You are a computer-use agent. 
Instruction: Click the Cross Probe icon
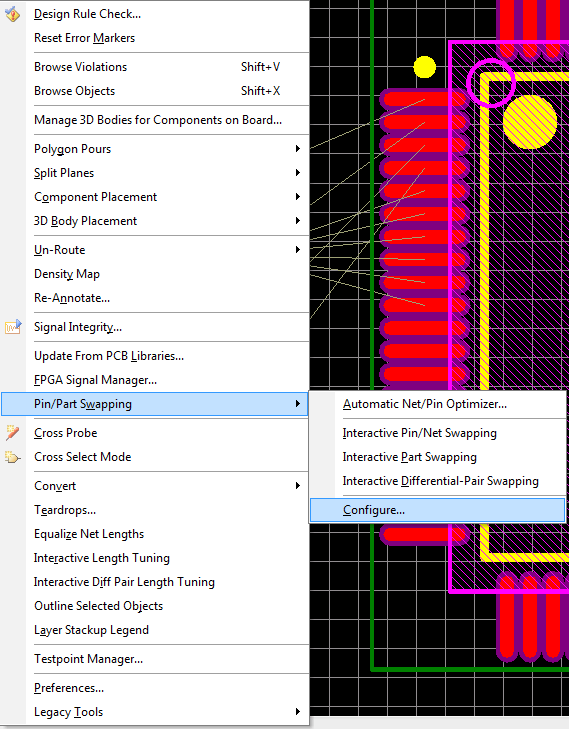13,433
